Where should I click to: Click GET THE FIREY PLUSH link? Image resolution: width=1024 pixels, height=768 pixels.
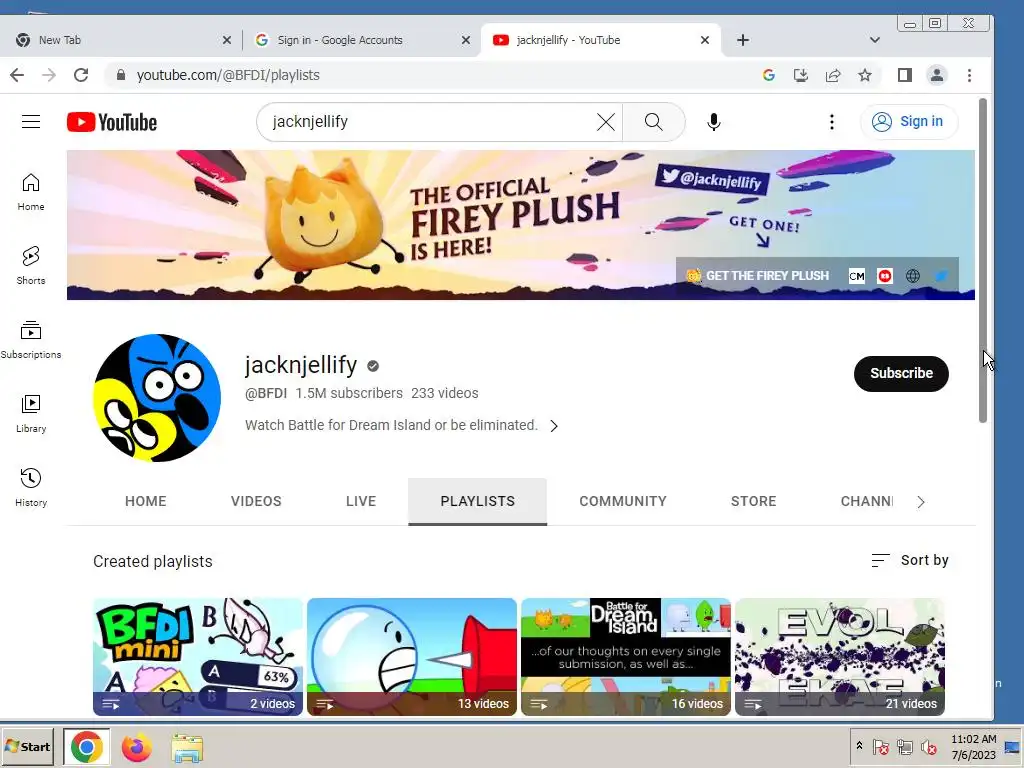(758, 276)
